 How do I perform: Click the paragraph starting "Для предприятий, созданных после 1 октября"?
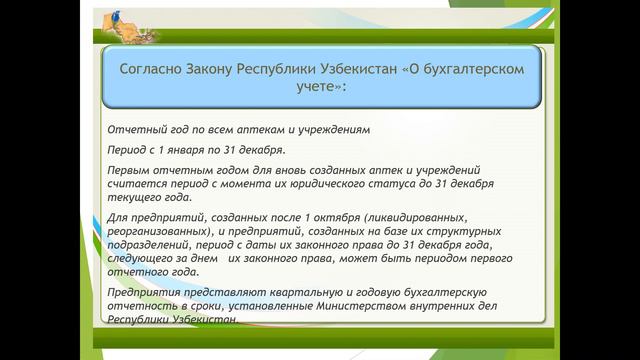[x=310, y=244]
